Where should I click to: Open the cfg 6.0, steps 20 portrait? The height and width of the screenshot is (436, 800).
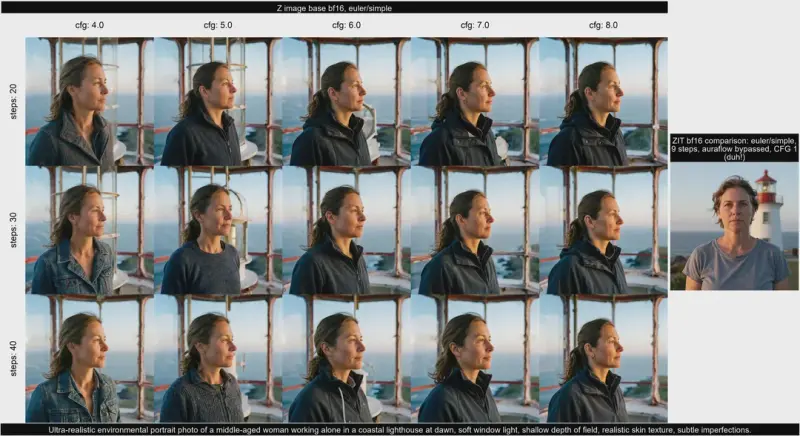tap(346, 102)
